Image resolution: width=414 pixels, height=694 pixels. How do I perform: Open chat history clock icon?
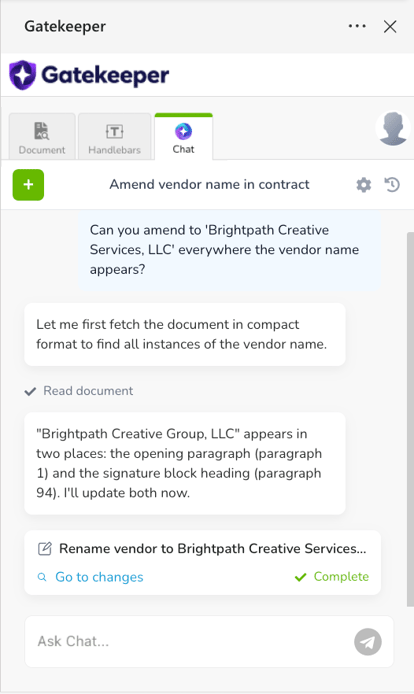pyautogui.click(x=392, y=185)
